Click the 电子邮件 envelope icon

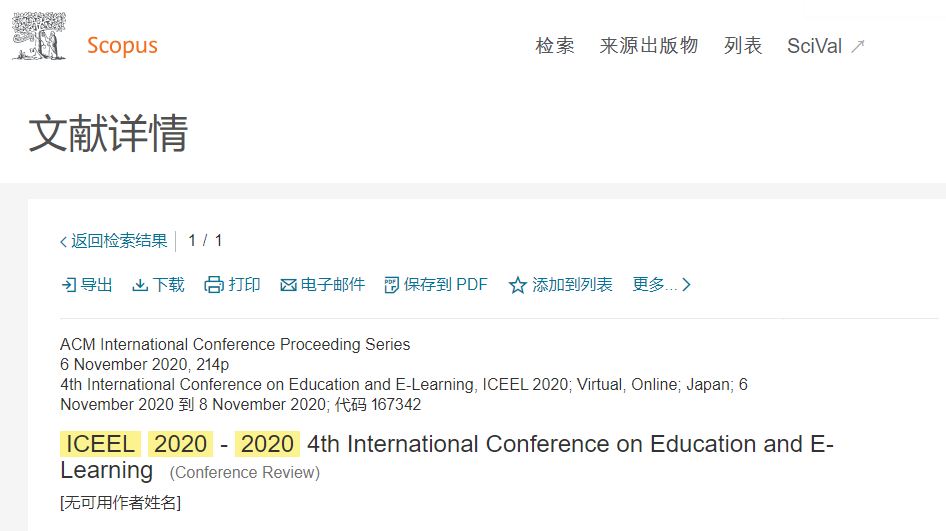click(288, 285)
